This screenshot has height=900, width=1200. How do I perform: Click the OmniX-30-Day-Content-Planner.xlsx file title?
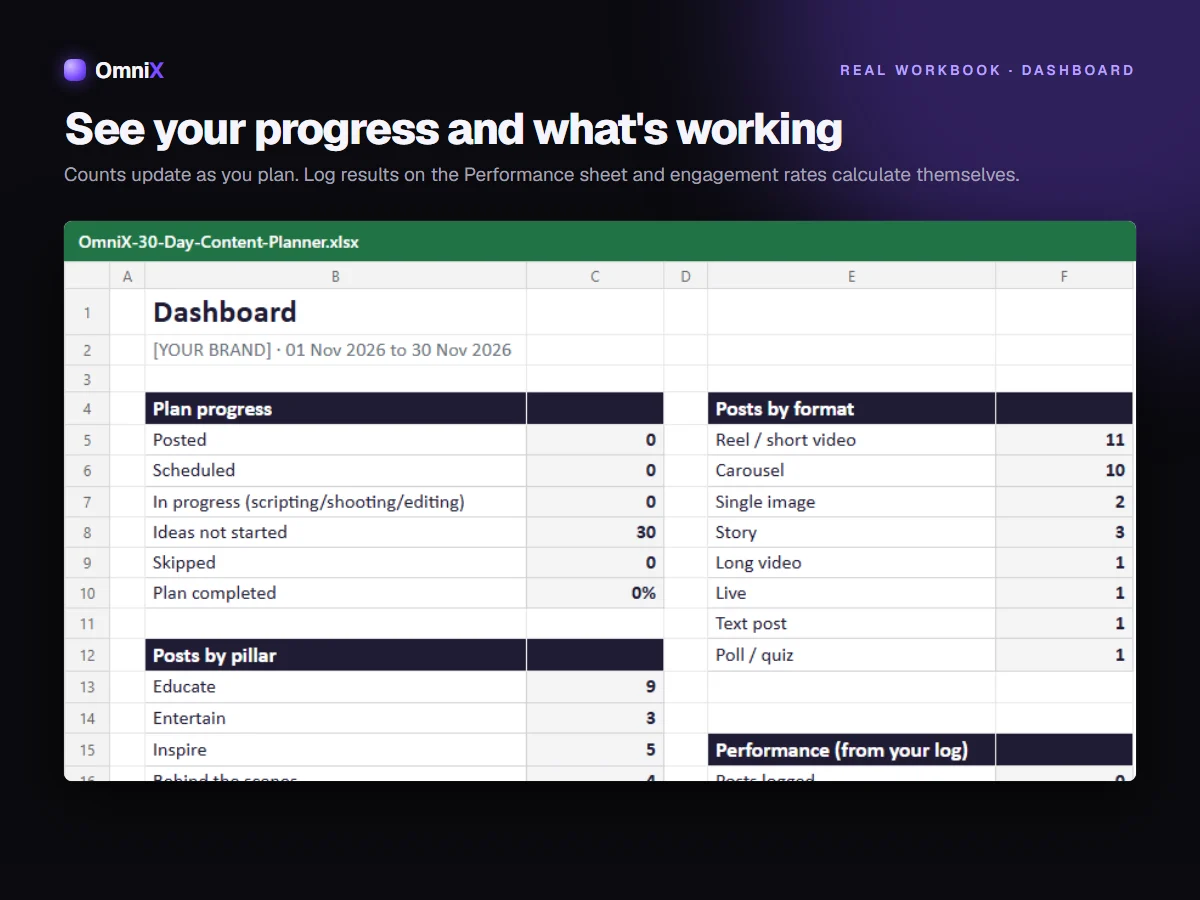[219, 241]
